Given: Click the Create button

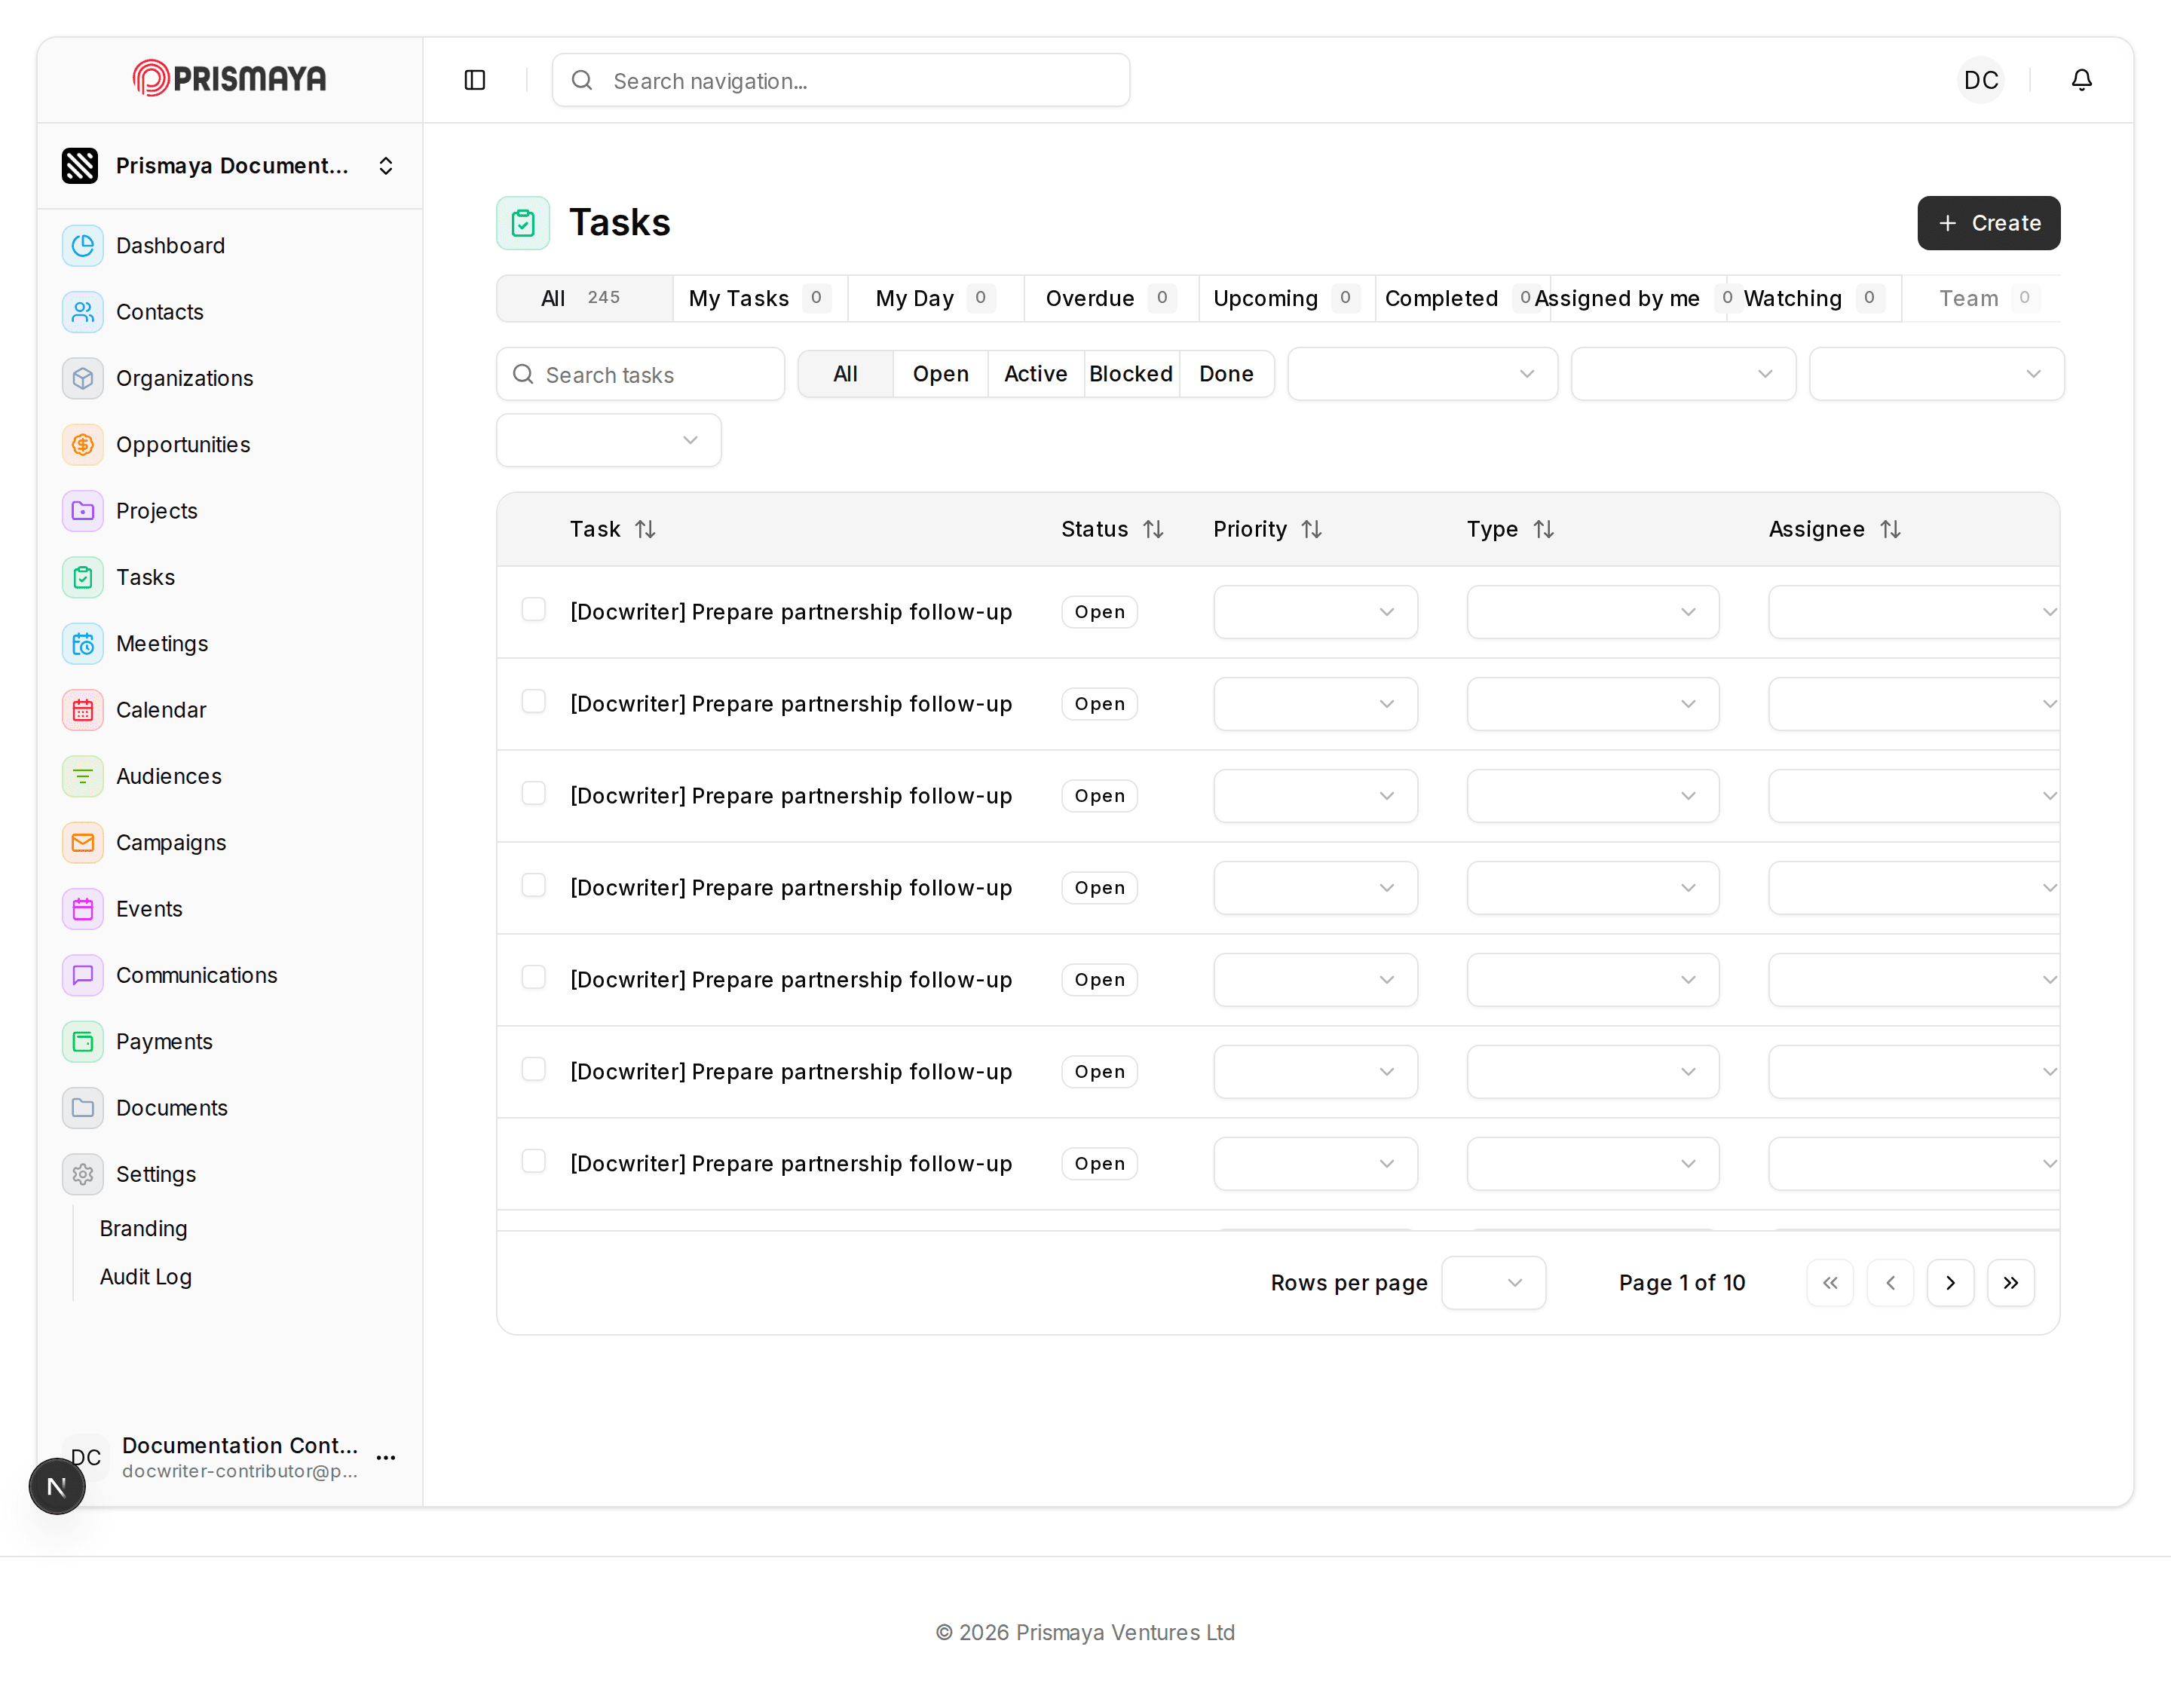Looking at the screenshot, I should point(1988,223).
